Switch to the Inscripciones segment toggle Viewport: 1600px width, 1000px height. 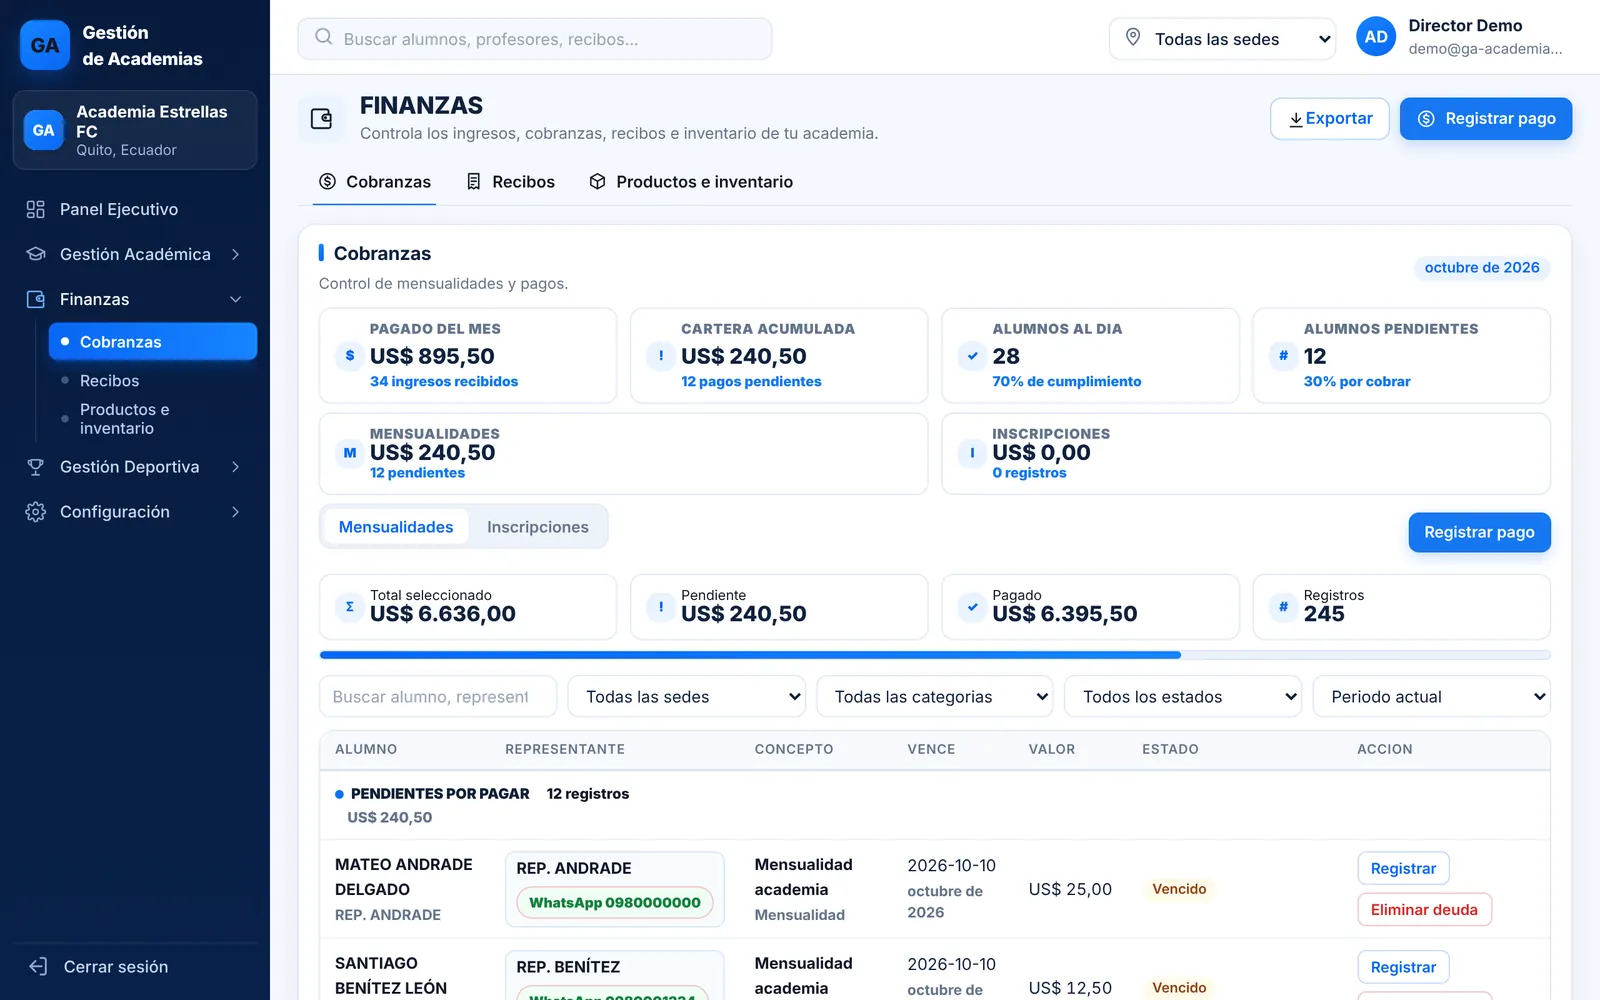[538, 527]
